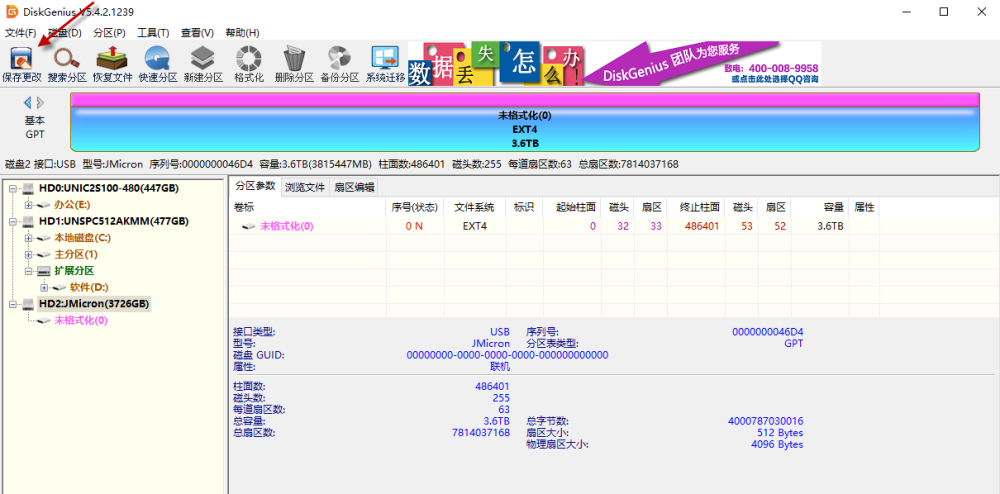Open the 搜索分区 tool
The image size is (1000, 494).
click(x=67, y=64)
